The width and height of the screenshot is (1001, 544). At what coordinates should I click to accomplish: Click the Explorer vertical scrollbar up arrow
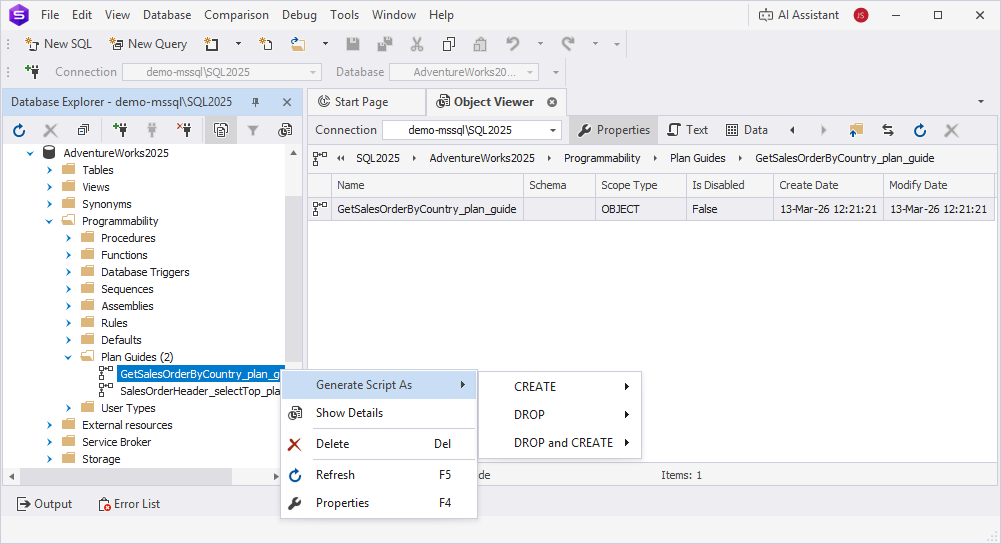click(x=294, y=153)
